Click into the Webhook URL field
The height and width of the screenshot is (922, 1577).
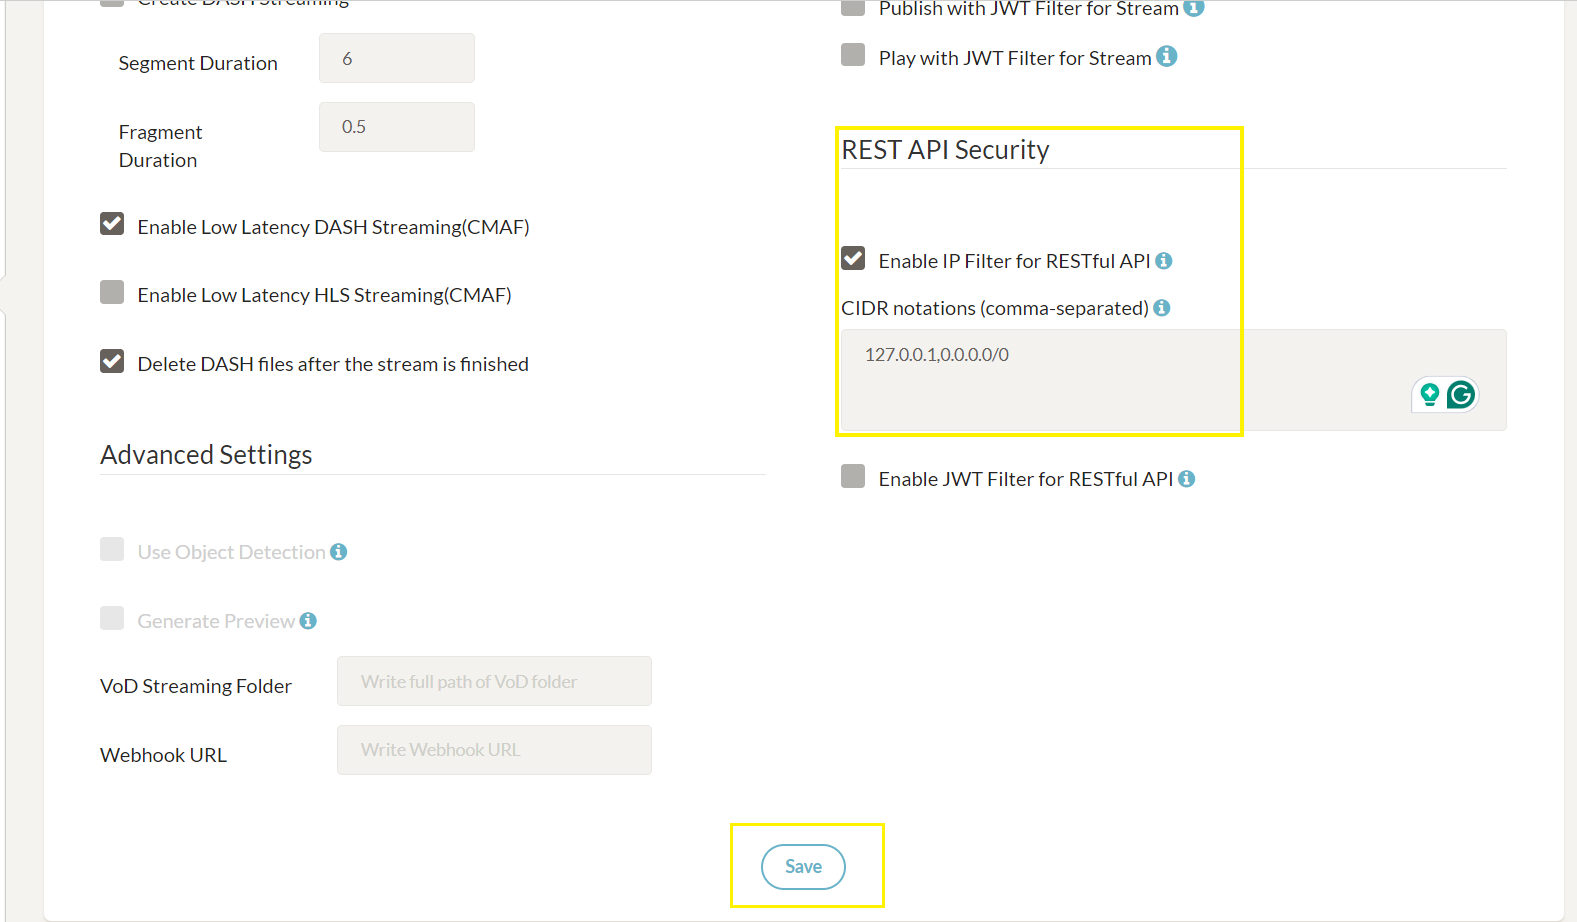pos(494,750)
